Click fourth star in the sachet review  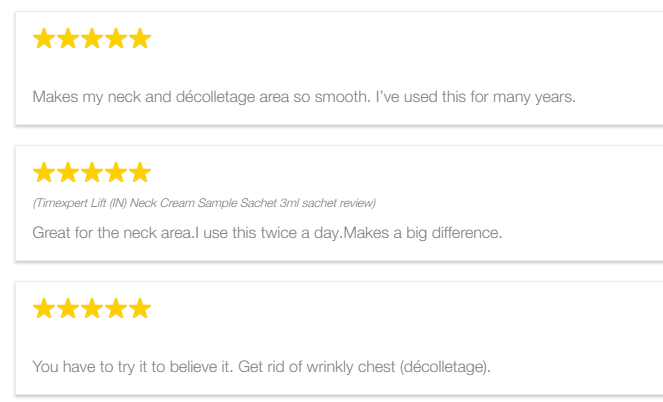116,172
